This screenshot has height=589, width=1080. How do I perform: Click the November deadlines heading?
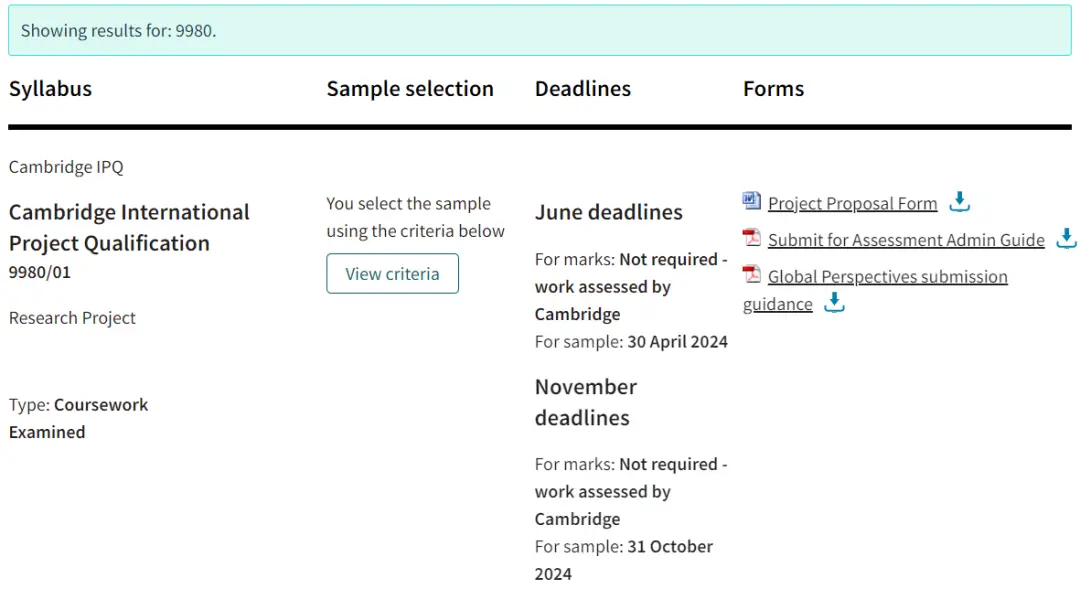click(586, 402)
